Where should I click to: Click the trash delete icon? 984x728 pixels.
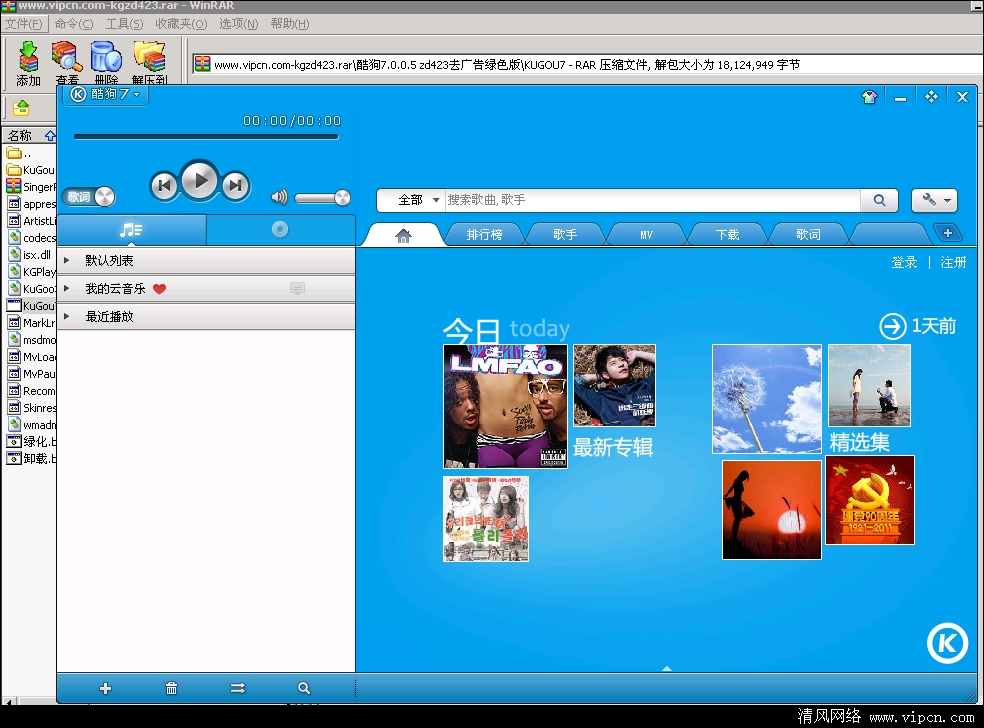tap(171, 688)
